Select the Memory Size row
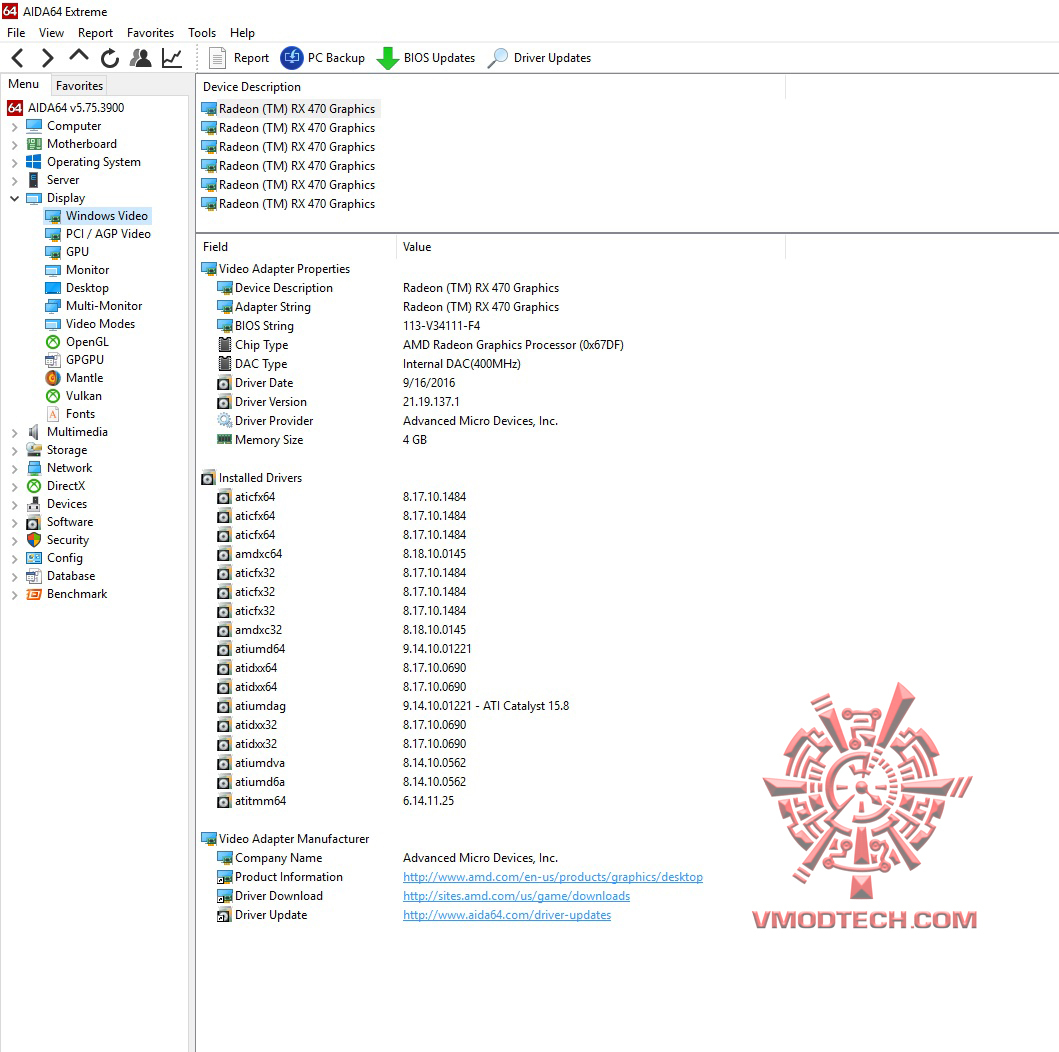Viewport: 1059px width, 1052px height. pyautogui.click(x=321, y=440)
